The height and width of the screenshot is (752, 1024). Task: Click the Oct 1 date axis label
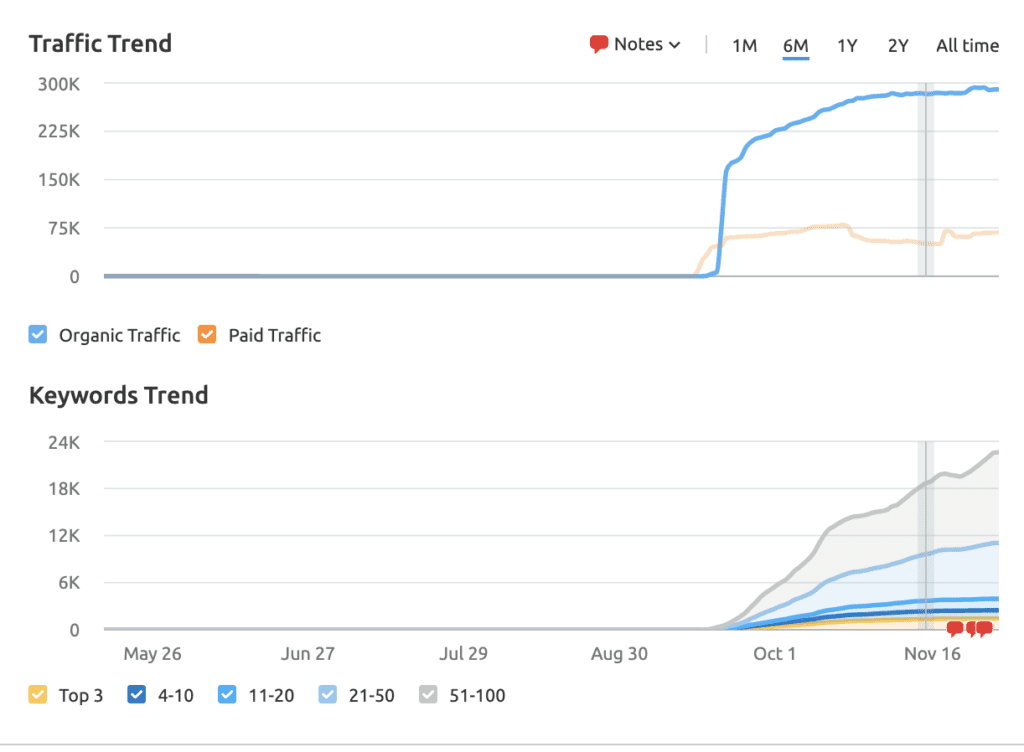(775, 653)
